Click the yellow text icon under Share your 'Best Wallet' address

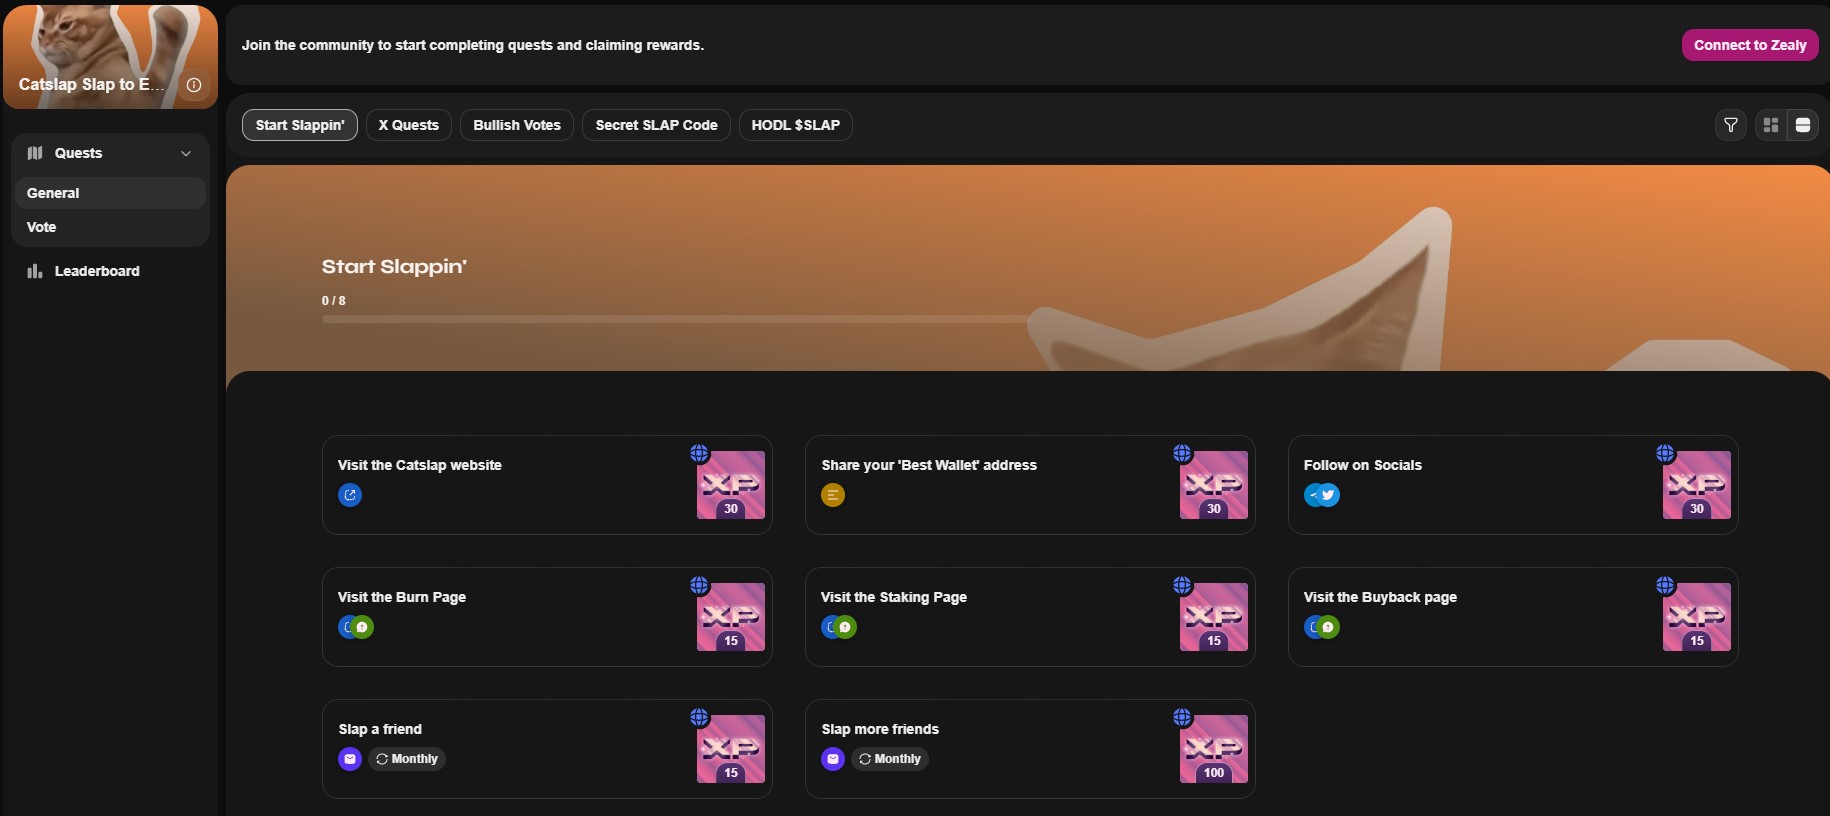[833, 495]
